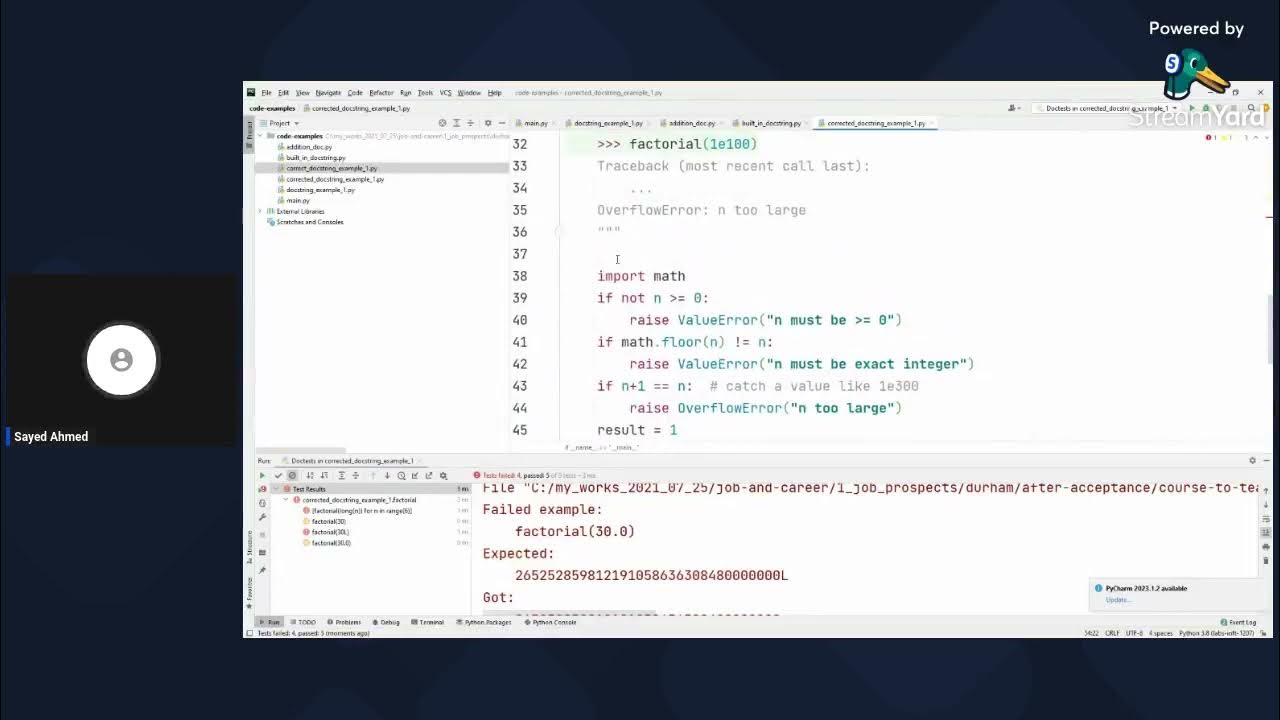This screenshot has width=1280, height=720.
Task: Open the Problems tool window
Action: (x=343, y=622)
